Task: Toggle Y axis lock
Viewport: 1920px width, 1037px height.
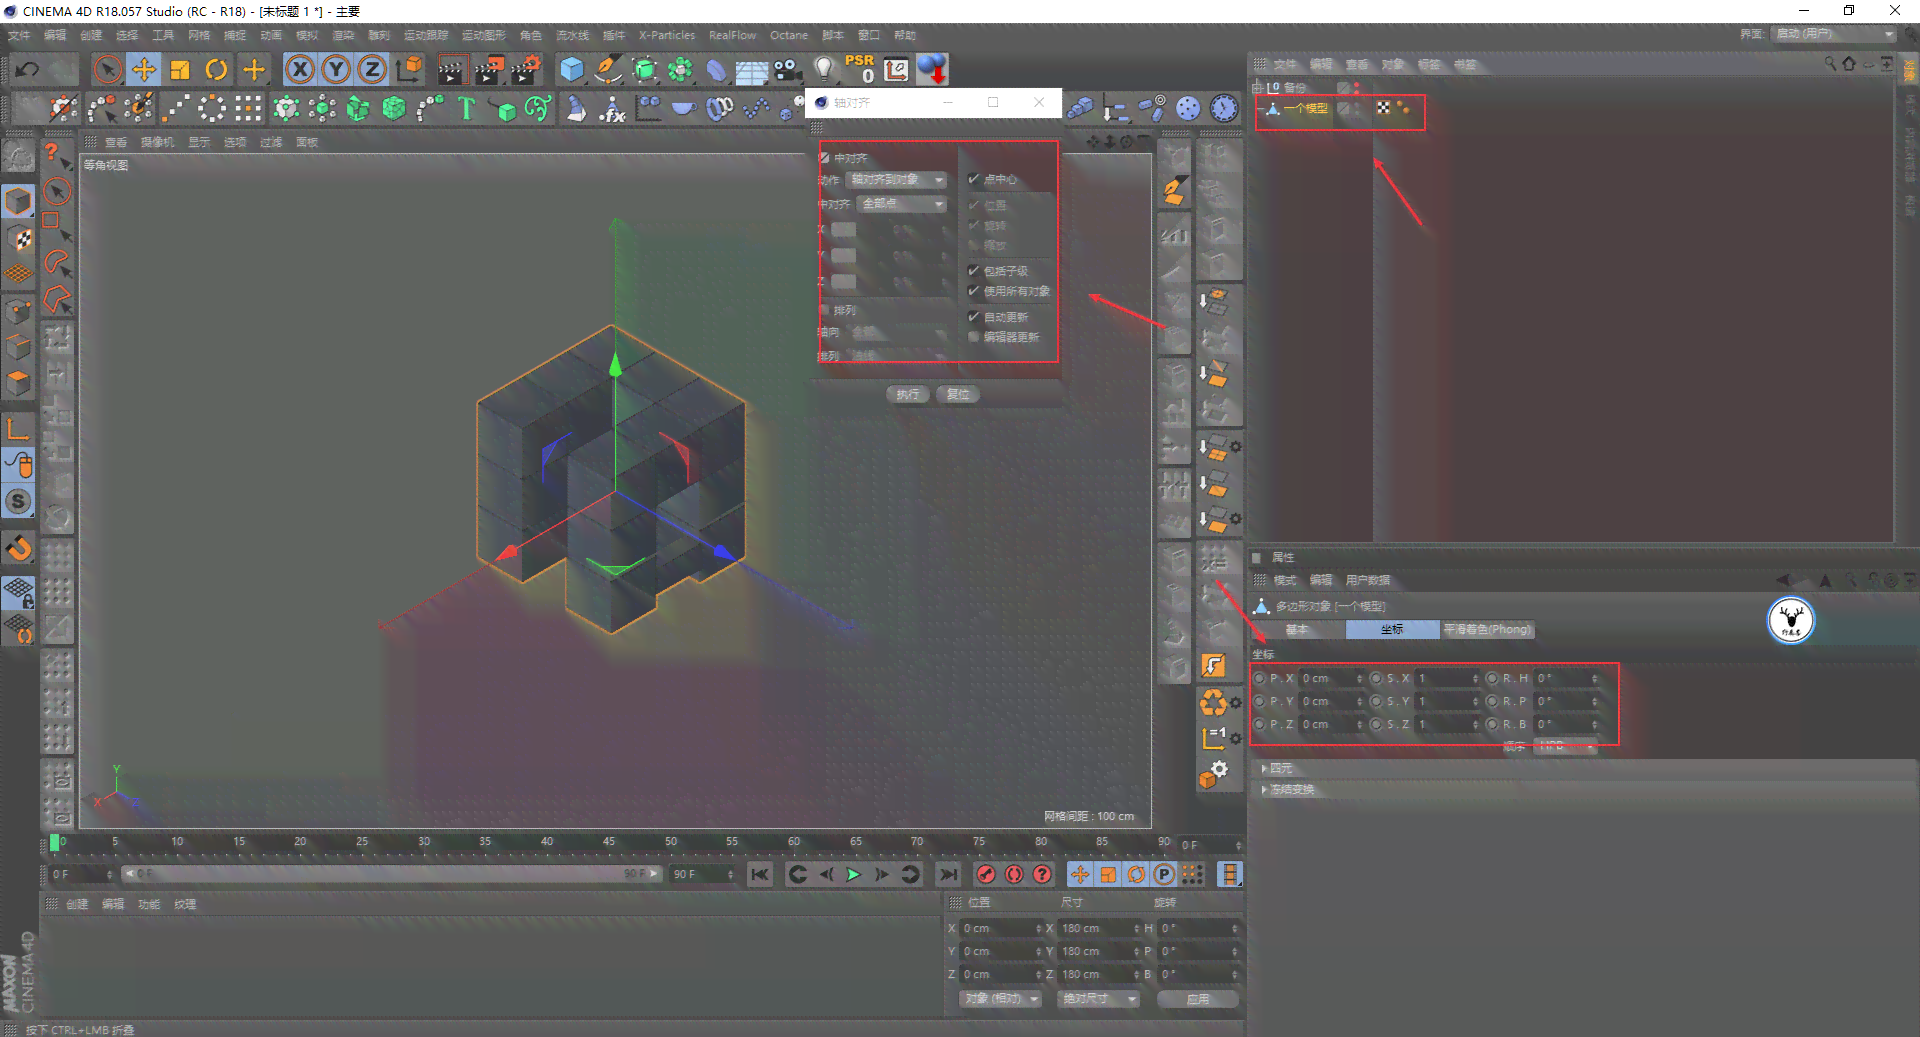Action: tap(336, 69)
